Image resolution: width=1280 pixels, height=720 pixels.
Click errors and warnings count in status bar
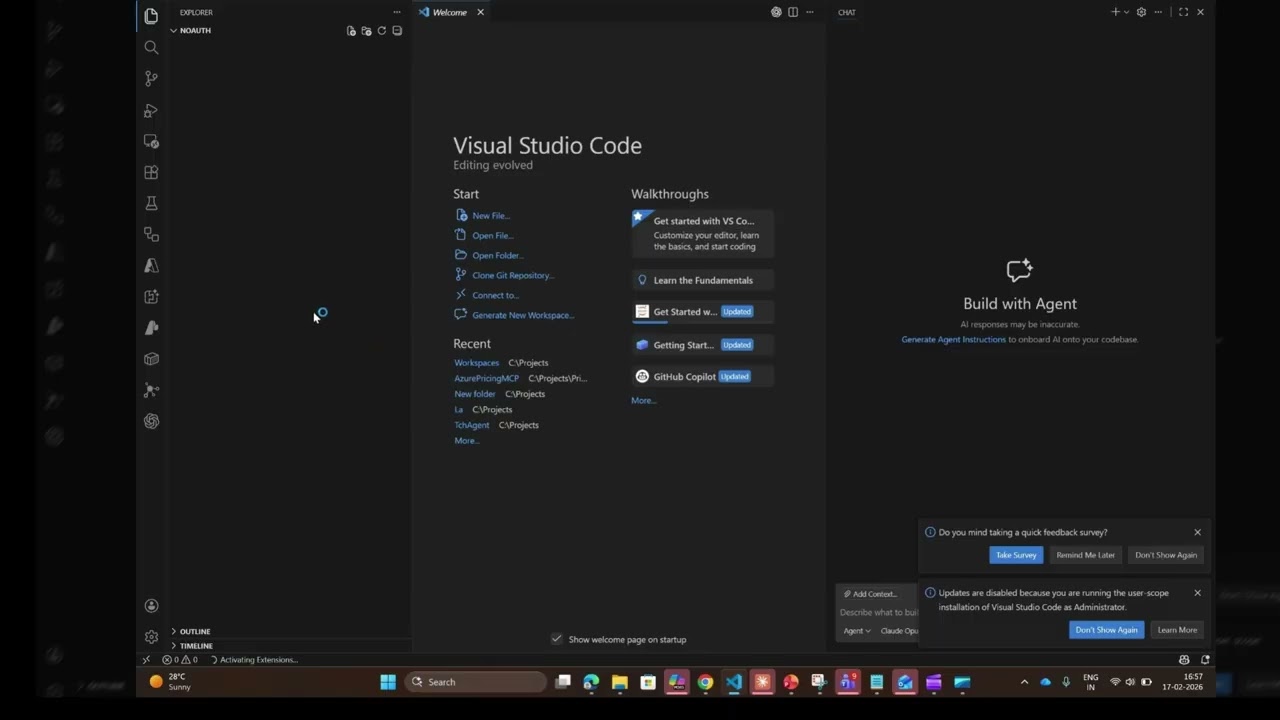180,660
